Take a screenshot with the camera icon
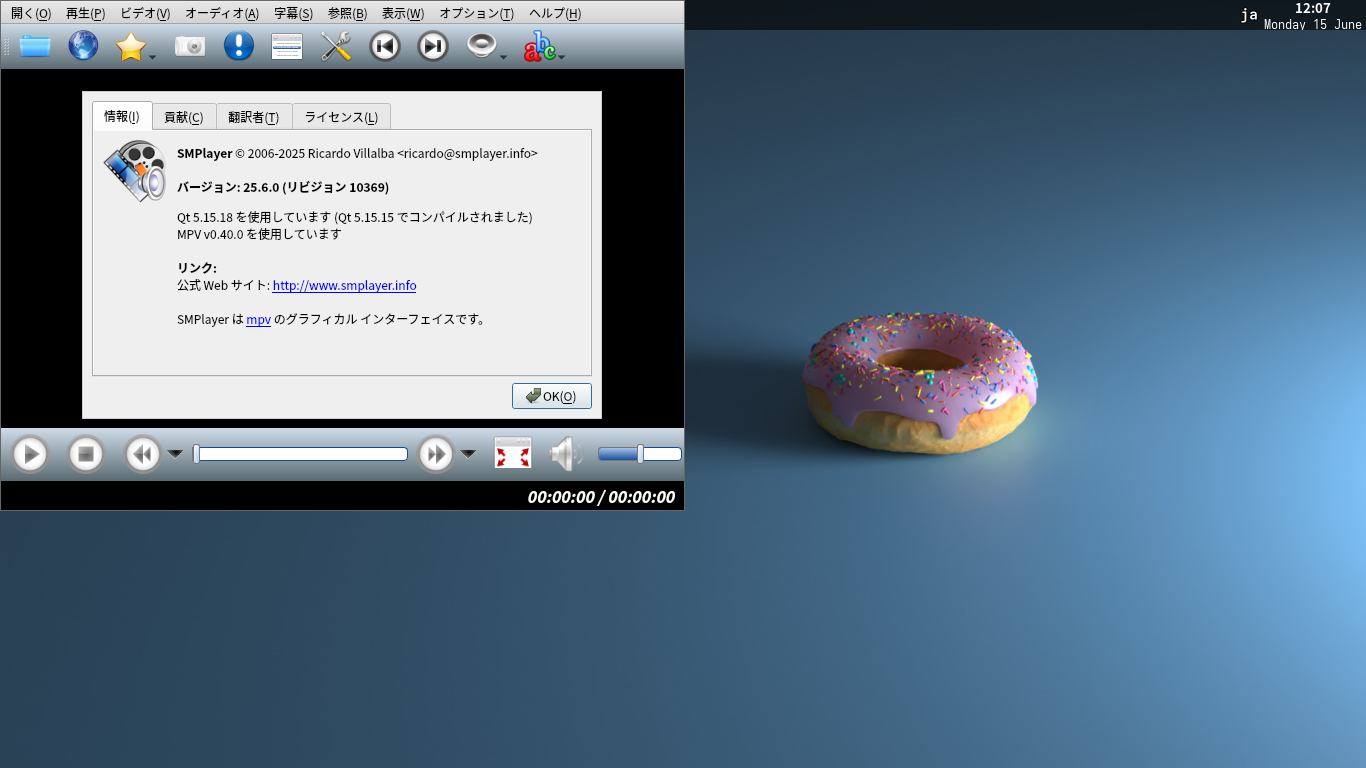 pos(190,46)
